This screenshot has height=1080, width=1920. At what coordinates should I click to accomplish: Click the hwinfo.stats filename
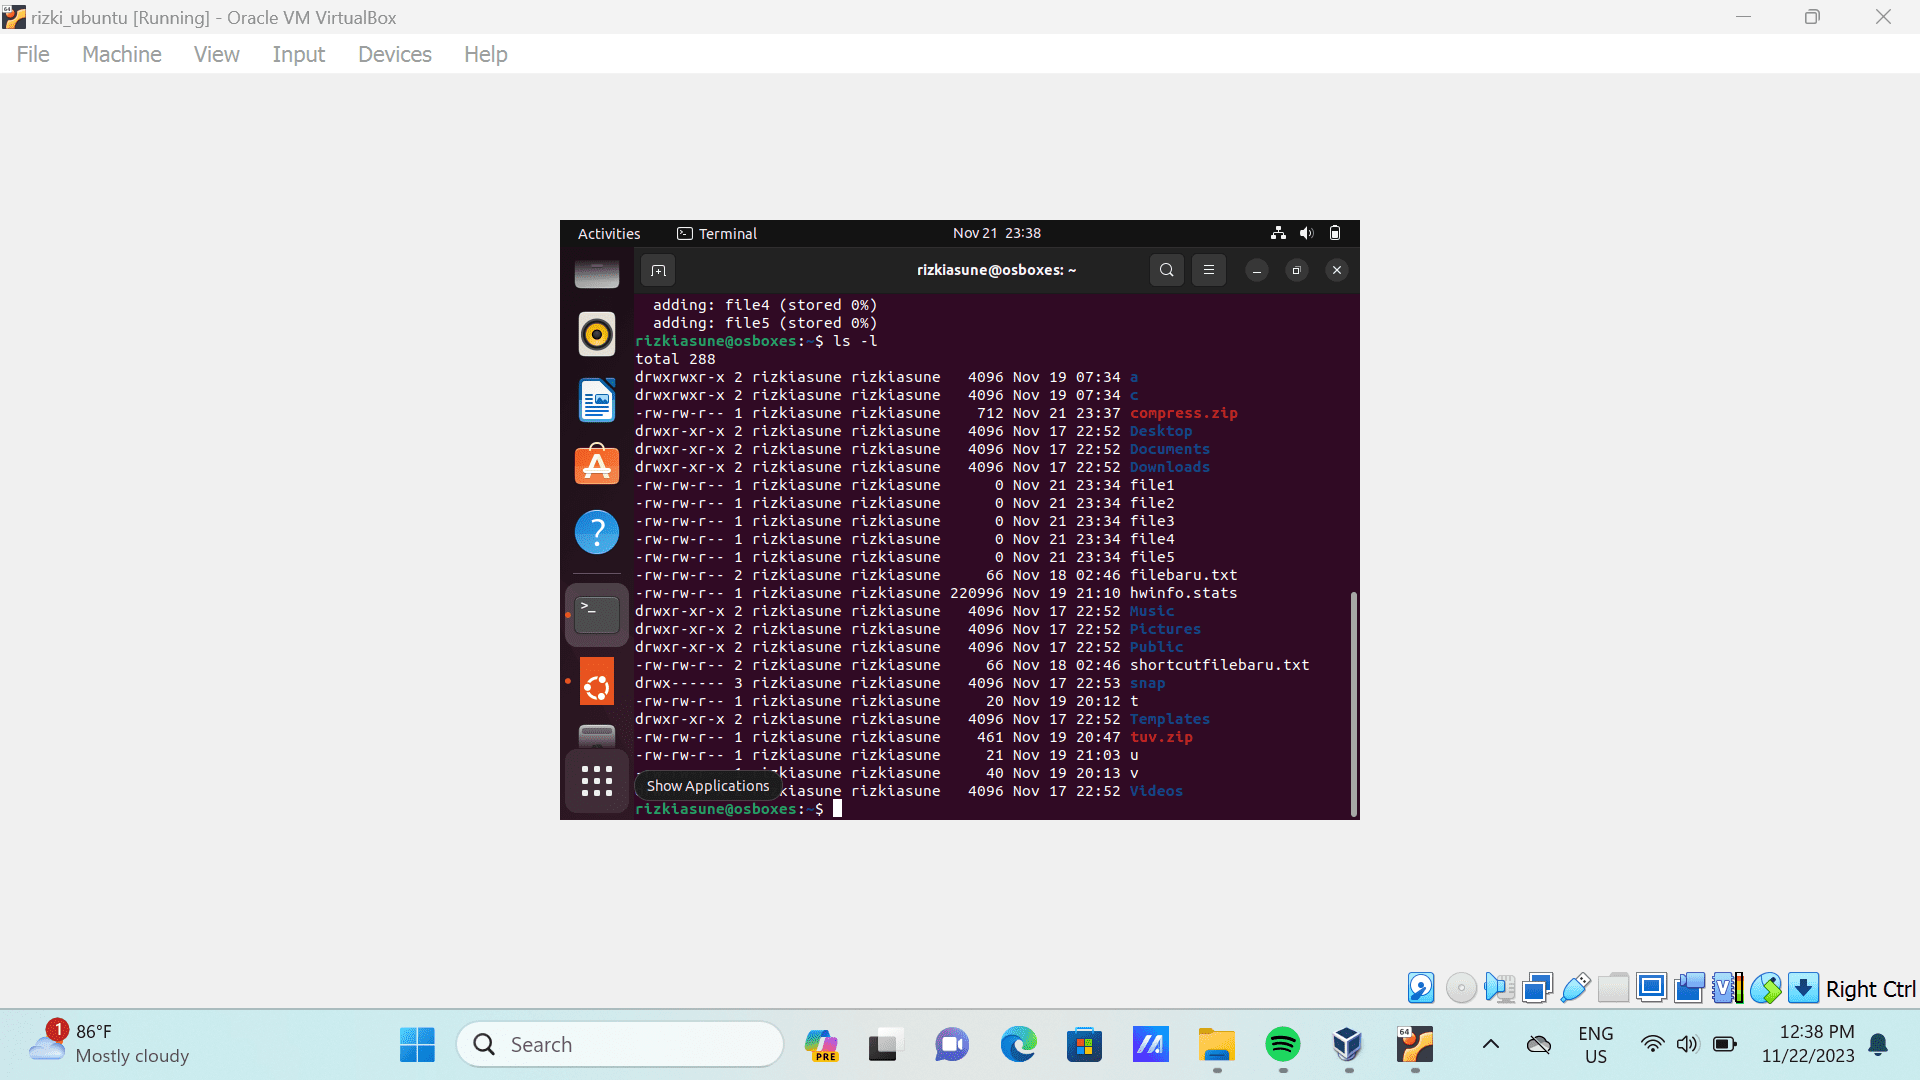coord(1184,593)
